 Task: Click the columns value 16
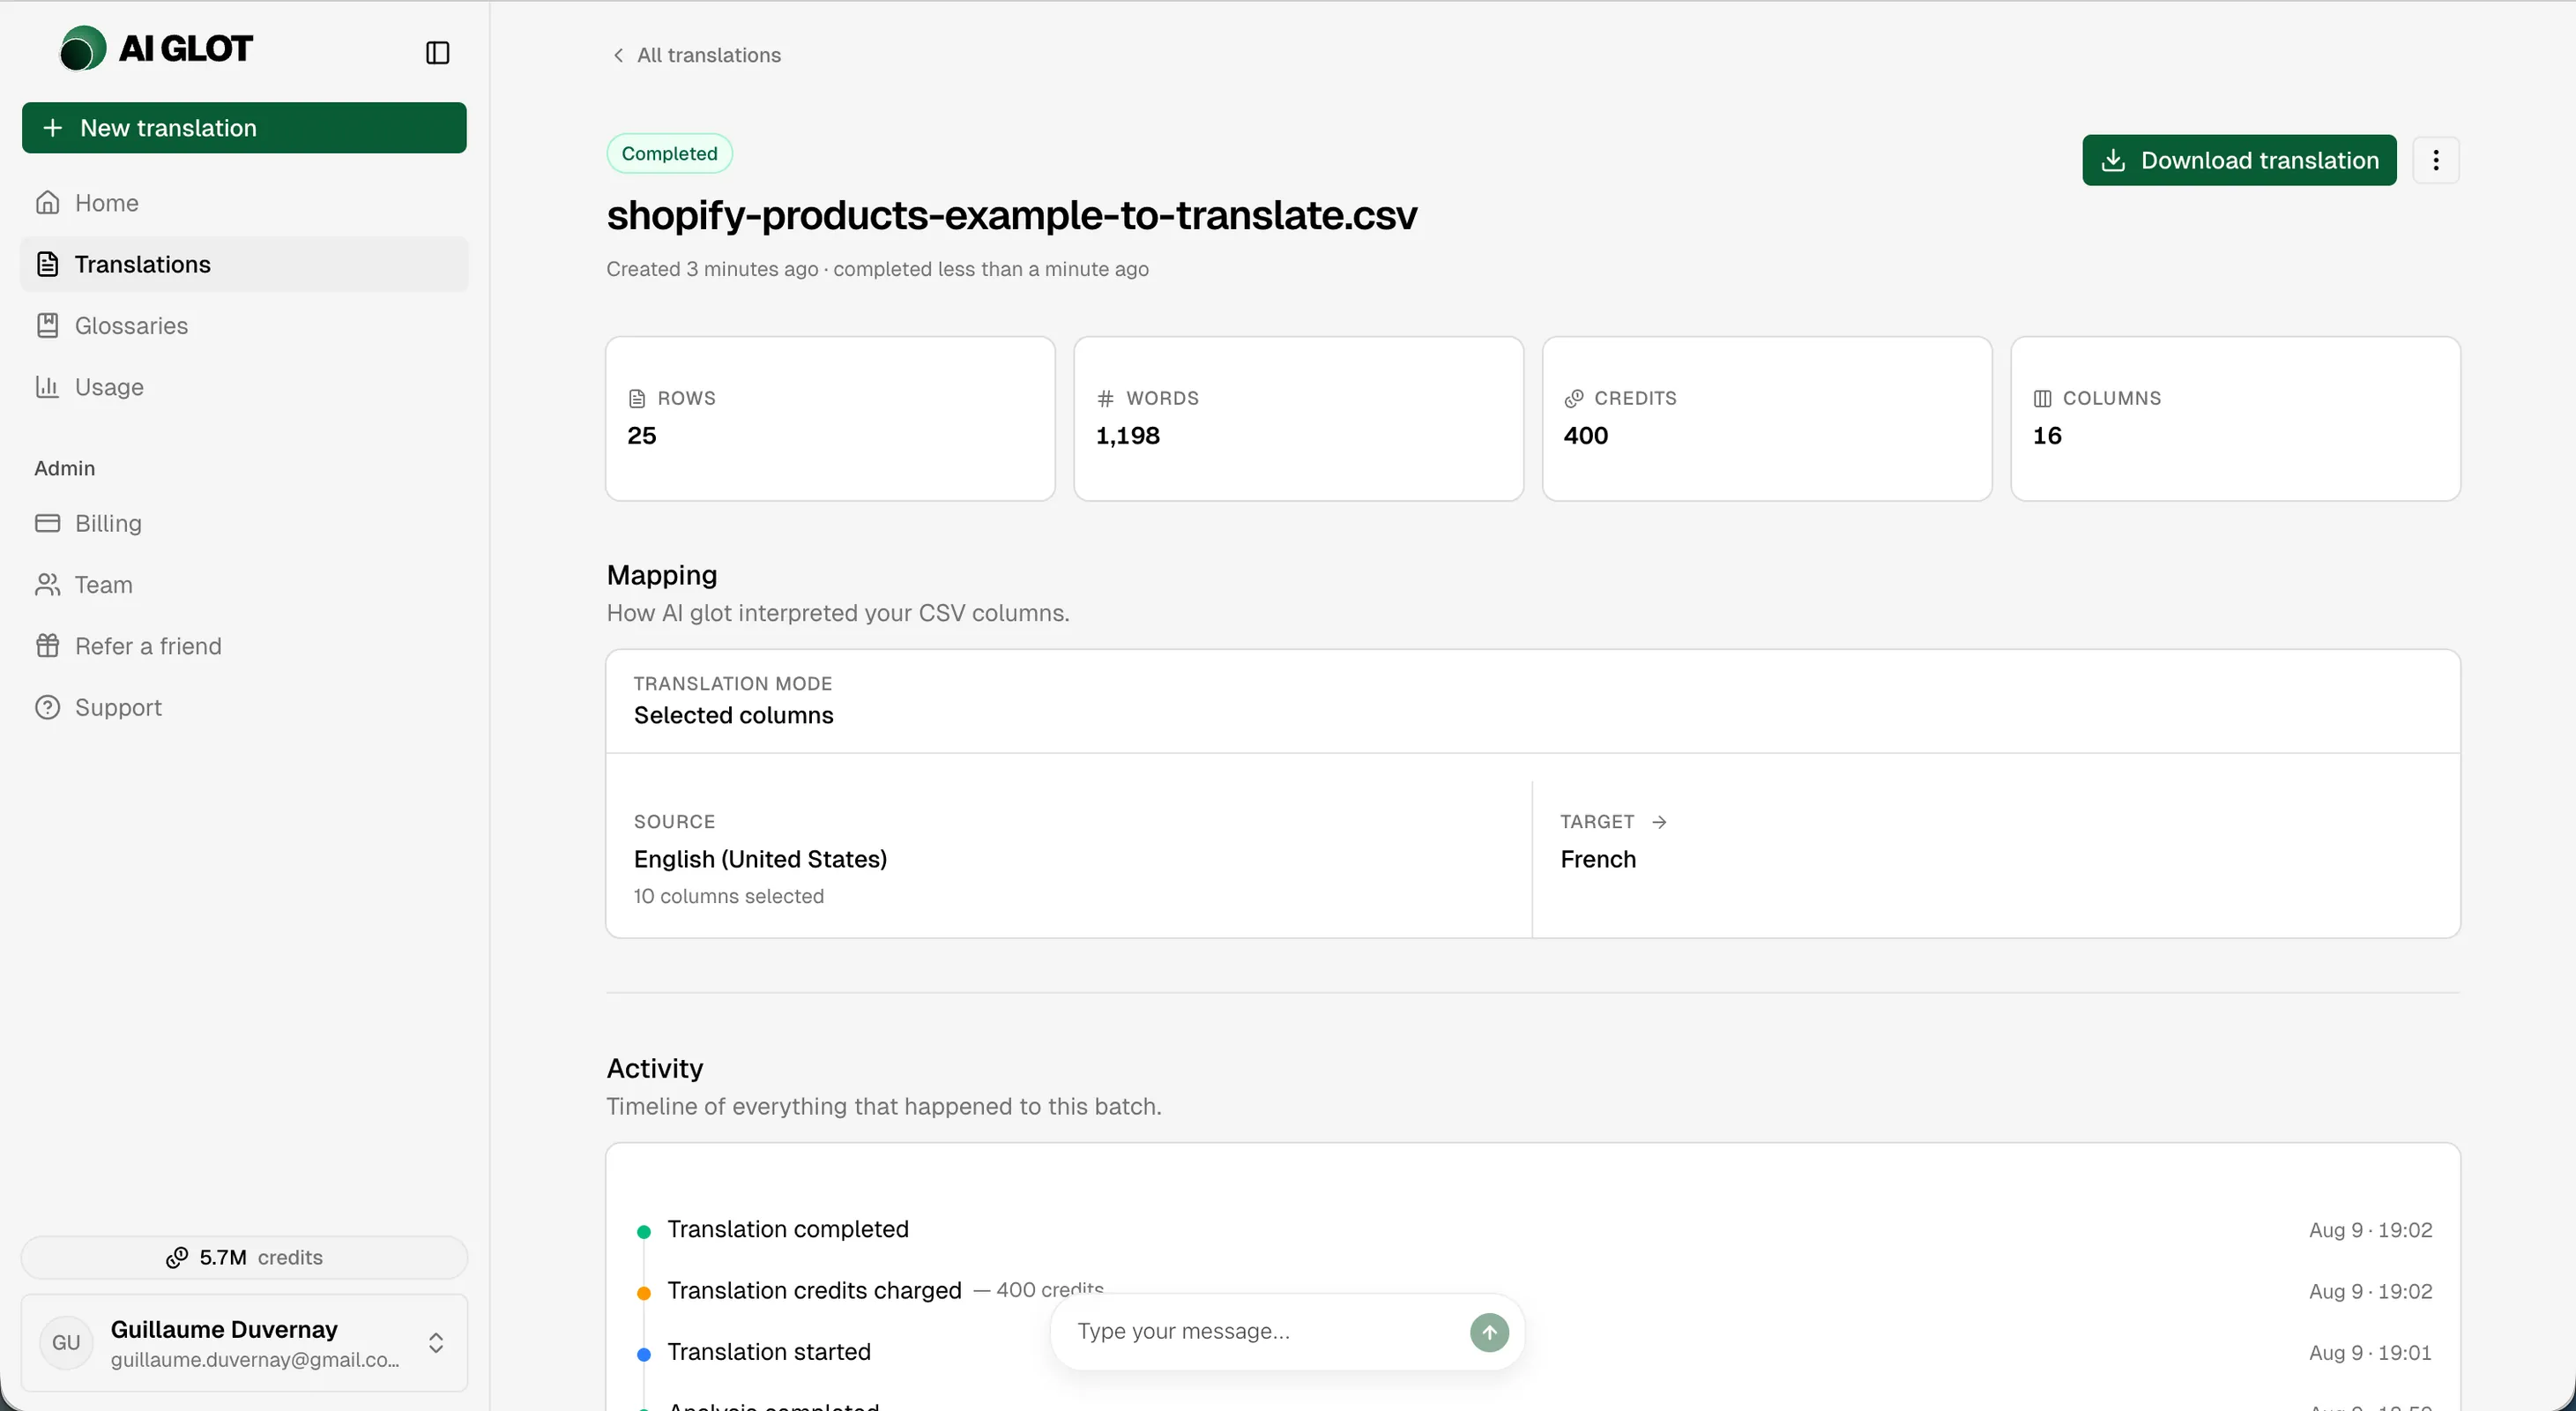pyautogui.click(x=2047, y=436)
